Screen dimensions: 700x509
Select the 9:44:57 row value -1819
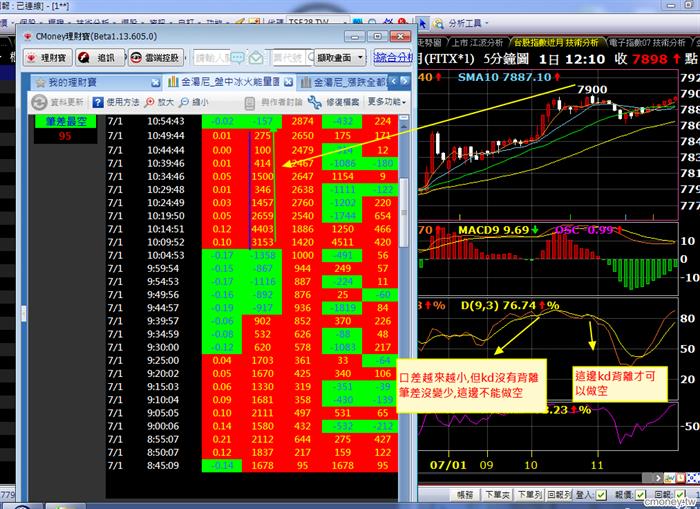[344, 308]
